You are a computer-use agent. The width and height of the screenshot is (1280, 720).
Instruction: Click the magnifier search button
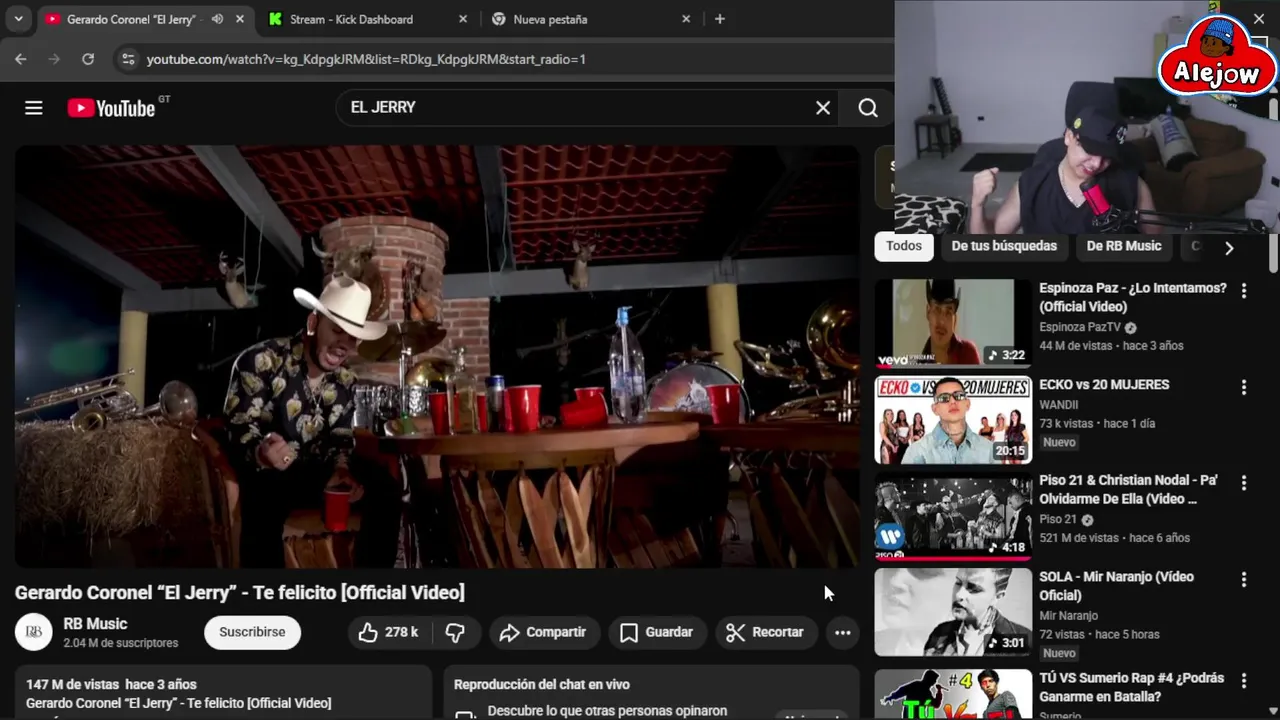pyautogui.click(x=868, y=108)
